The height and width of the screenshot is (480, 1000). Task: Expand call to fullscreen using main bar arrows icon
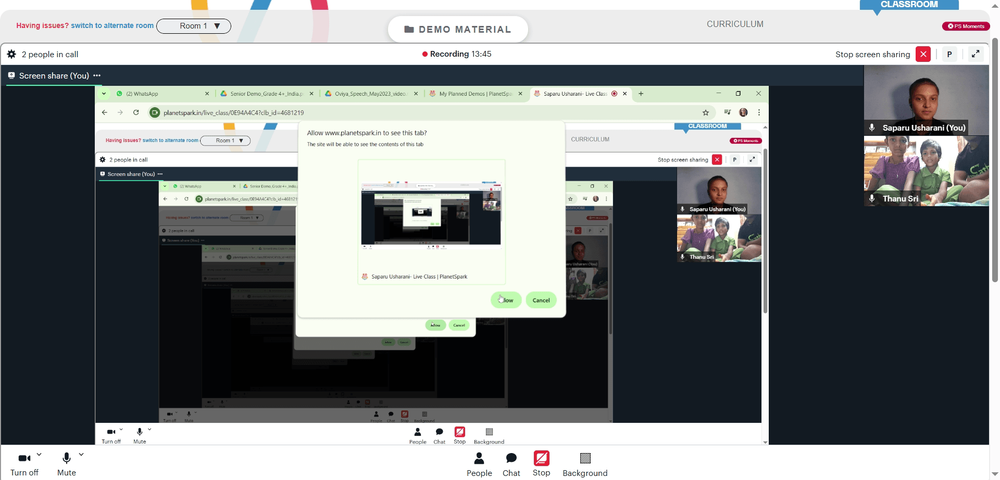pyautogui.click(x=975, y=54)
